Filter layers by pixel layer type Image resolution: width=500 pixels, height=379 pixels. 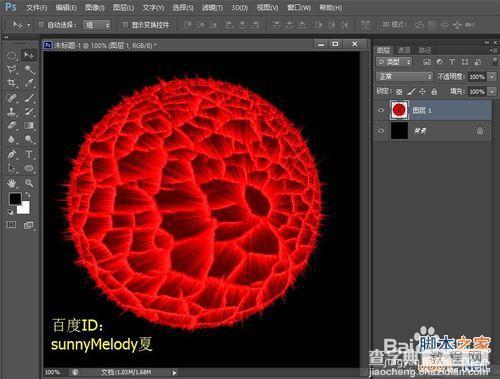pyautogui.click(x=427, y=62)
